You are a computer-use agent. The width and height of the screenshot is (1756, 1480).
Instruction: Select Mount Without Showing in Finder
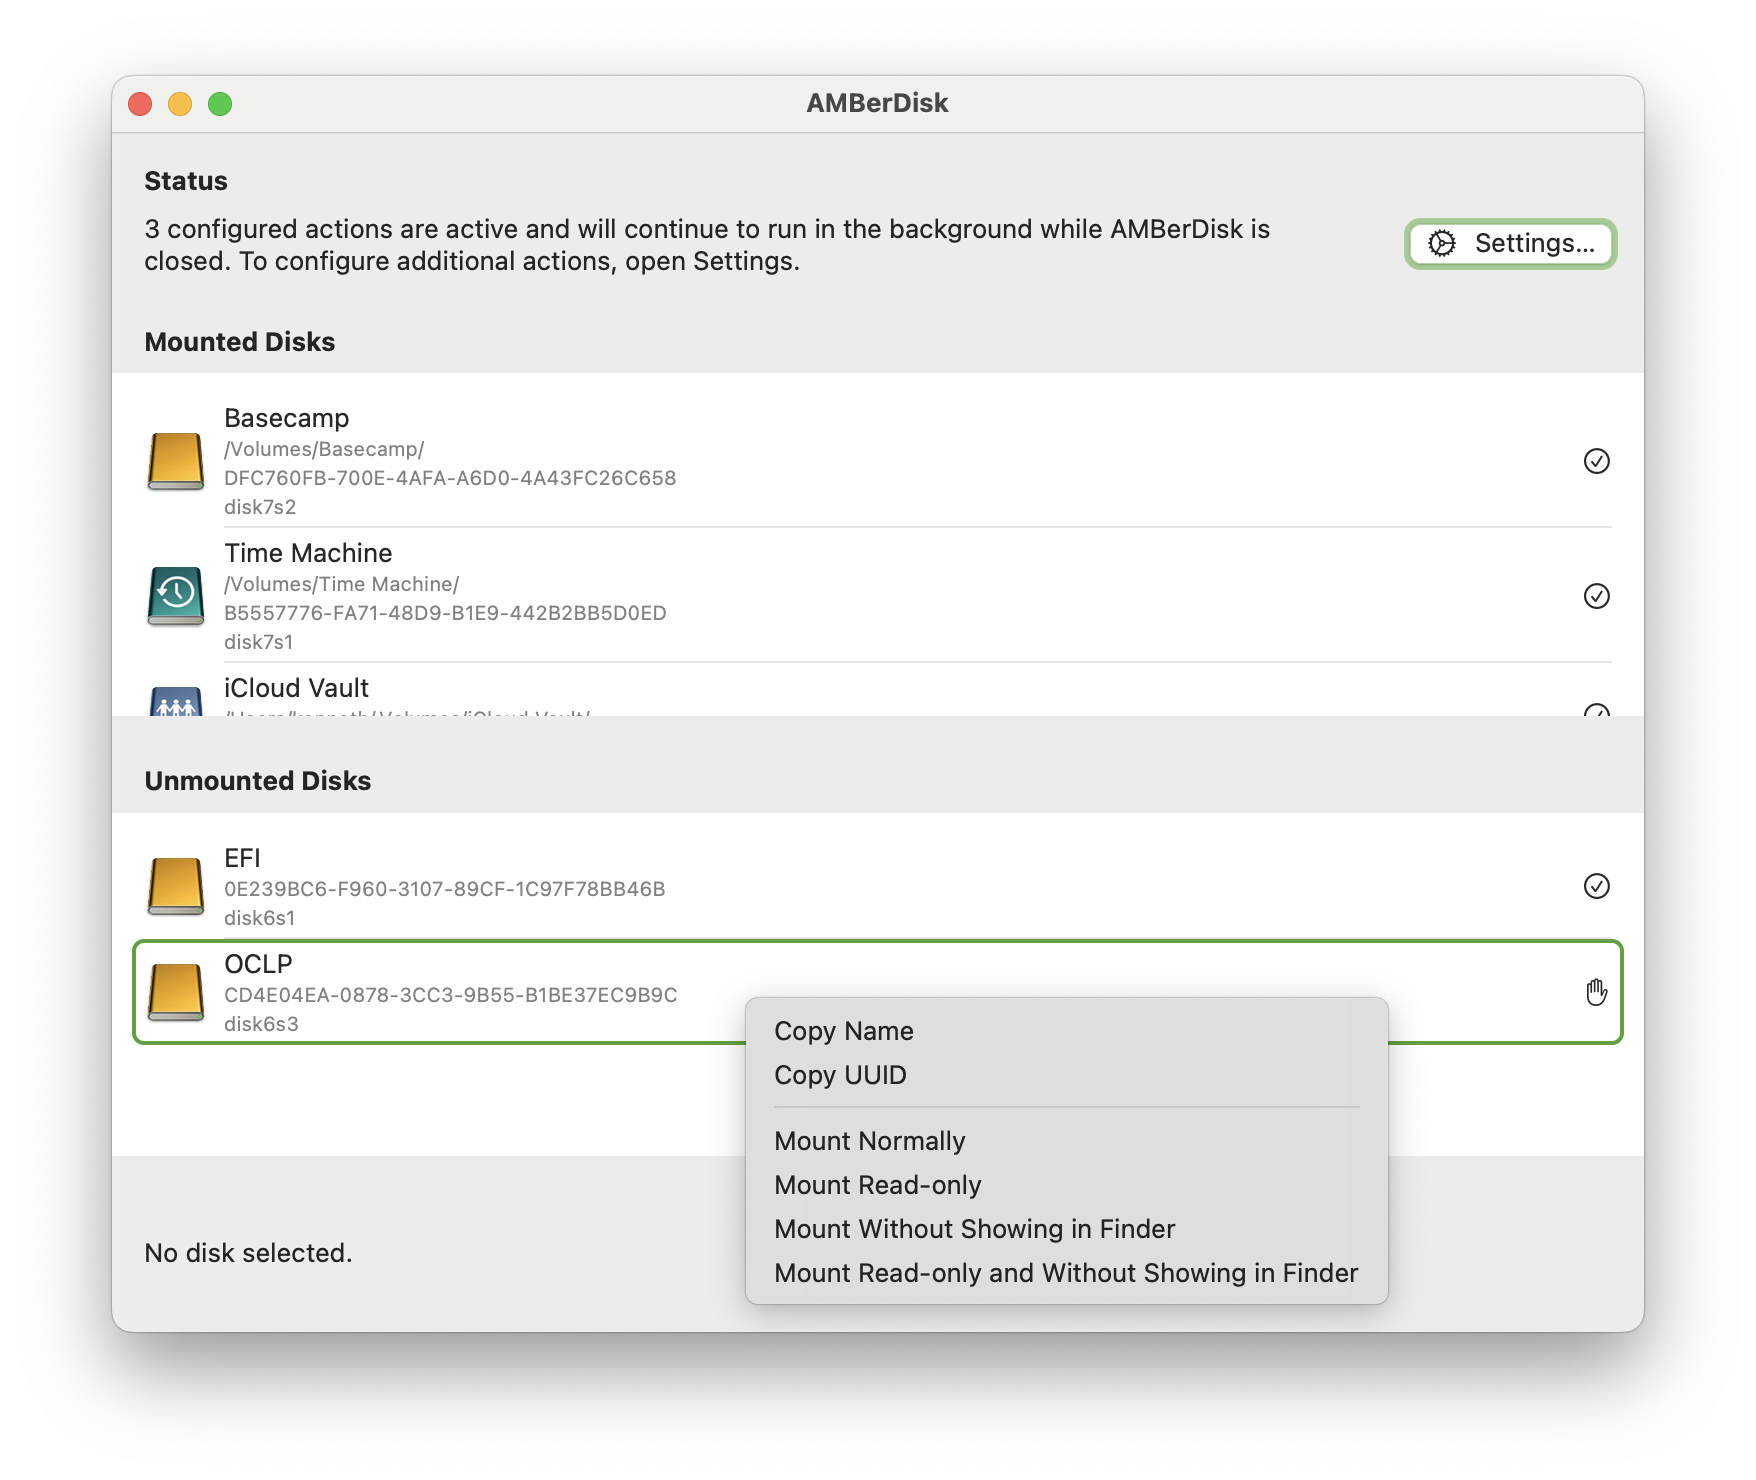[974, 1228]
